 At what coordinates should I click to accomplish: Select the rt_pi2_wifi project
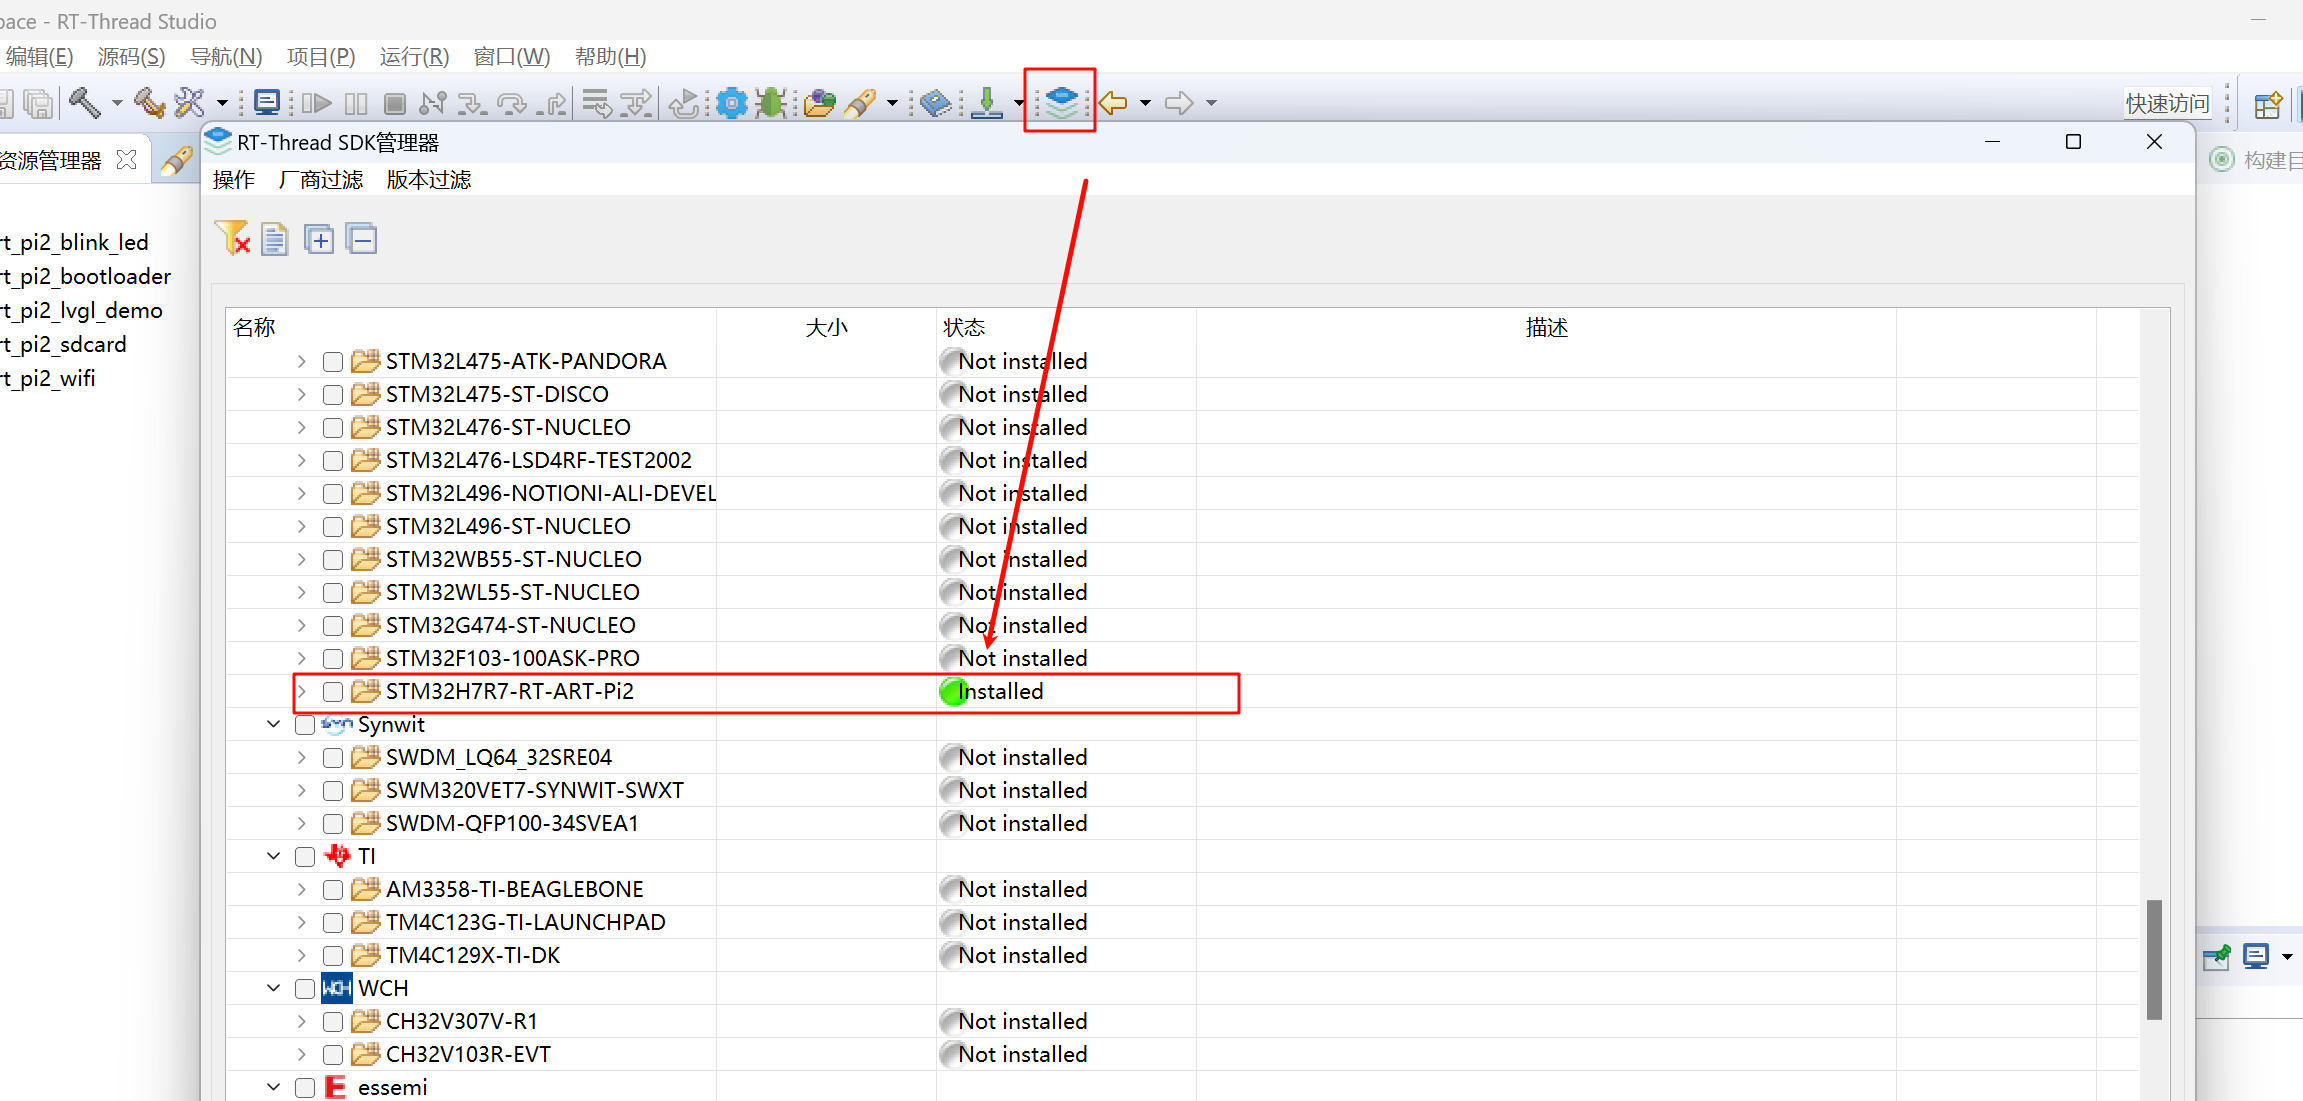tap(48, 379)
